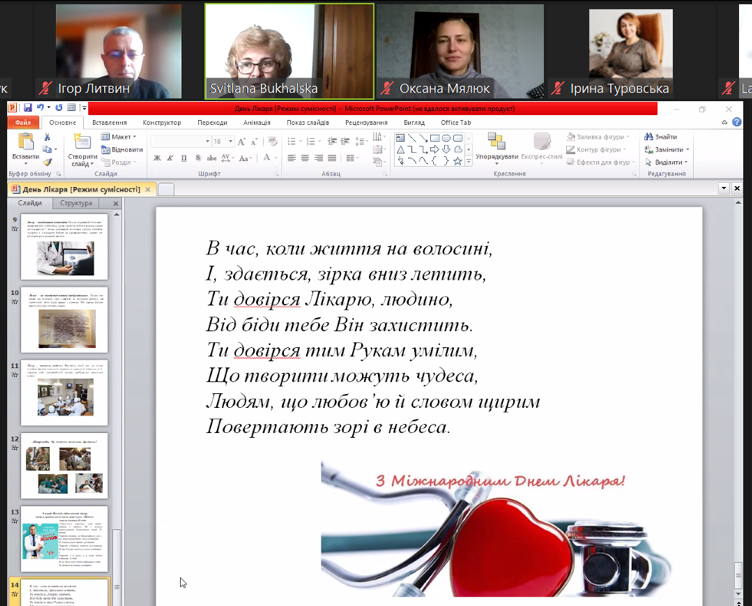Switch to the Показ слайдів tab

tap(307, 122)
